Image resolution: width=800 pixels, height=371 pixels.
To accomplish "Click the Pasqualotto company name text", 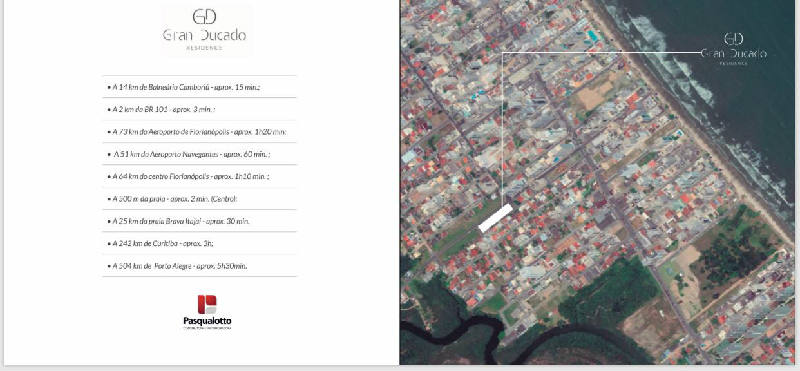I will coord(207,321).
